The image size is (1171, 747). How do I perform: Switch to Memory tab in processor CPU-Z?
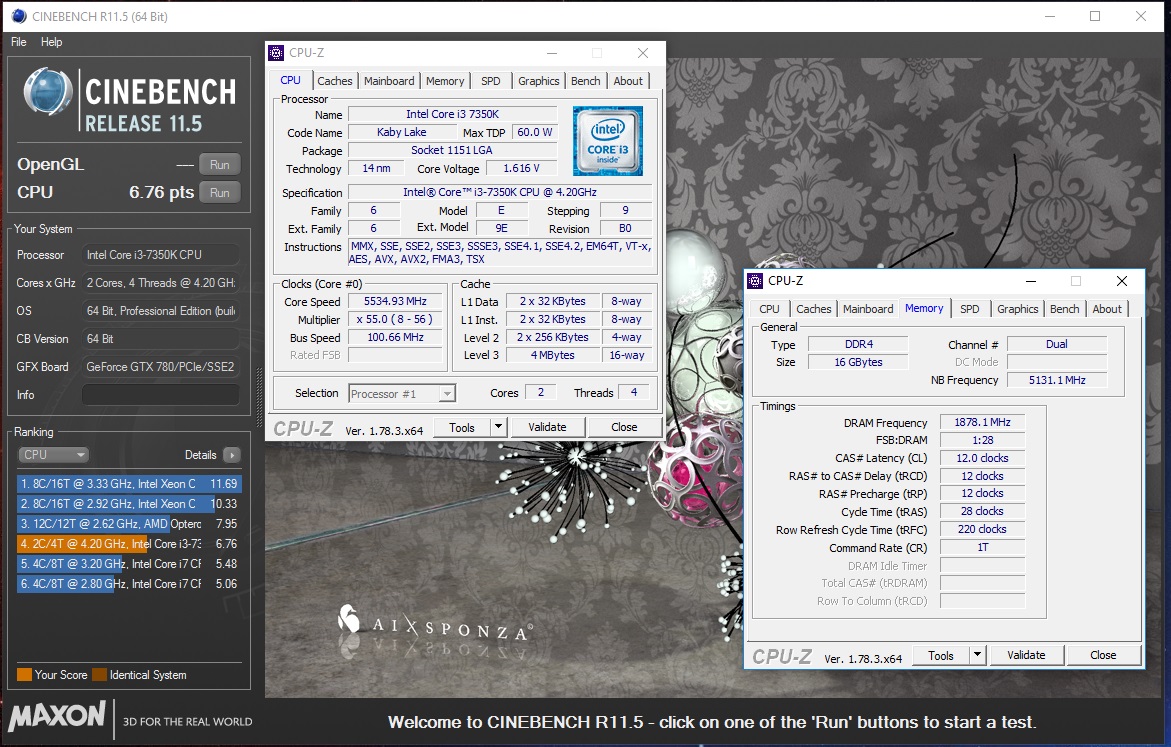[445, 81]
